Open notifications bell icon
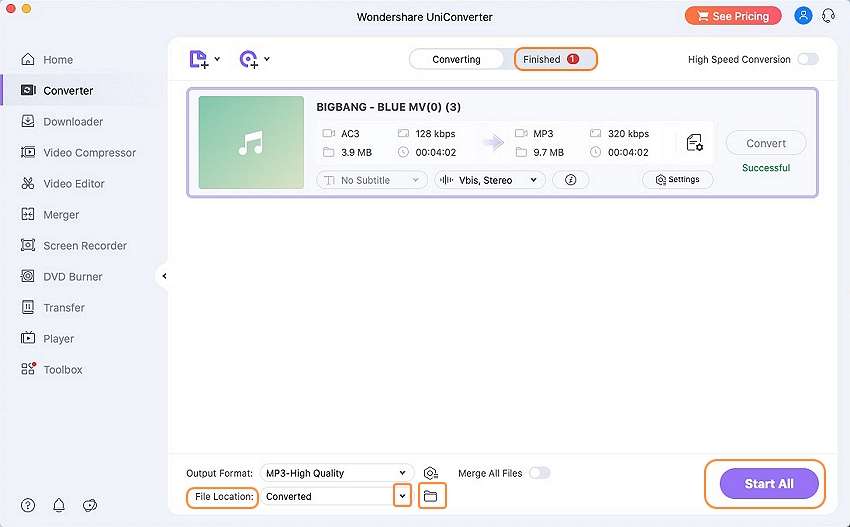Viewport: 850px width, 527px height. click(59, 505)
